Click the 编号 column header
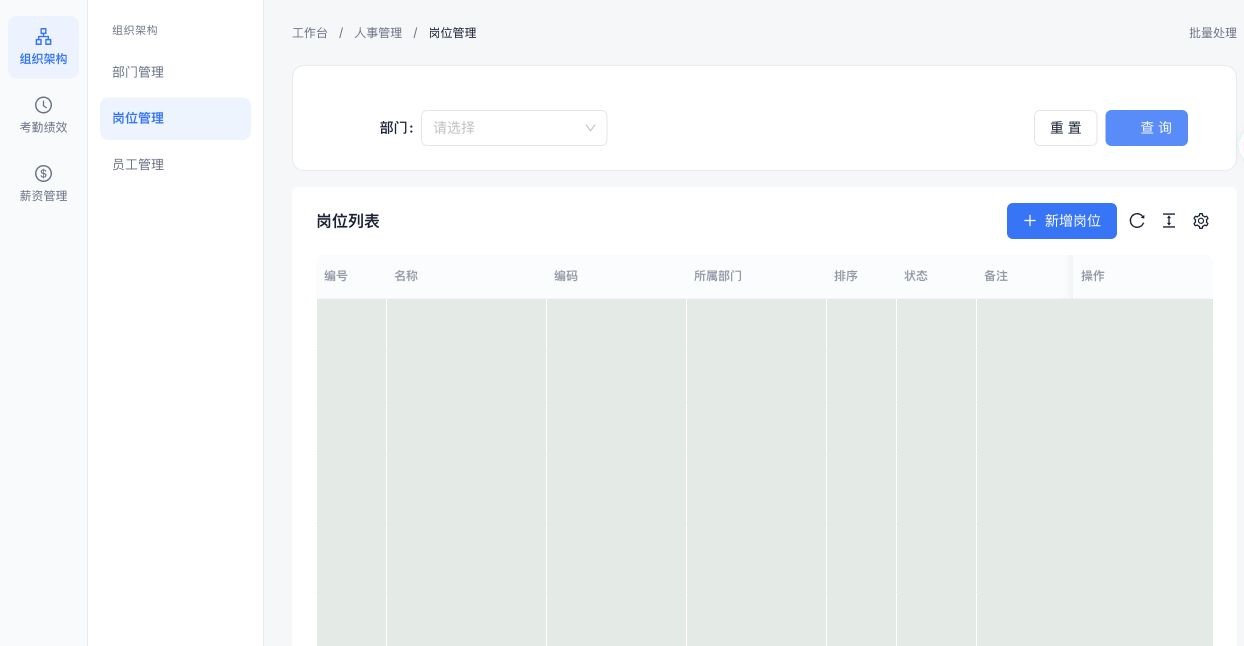Image resolution: width=1244 pixels, height=646 pixels. (351, 276)
